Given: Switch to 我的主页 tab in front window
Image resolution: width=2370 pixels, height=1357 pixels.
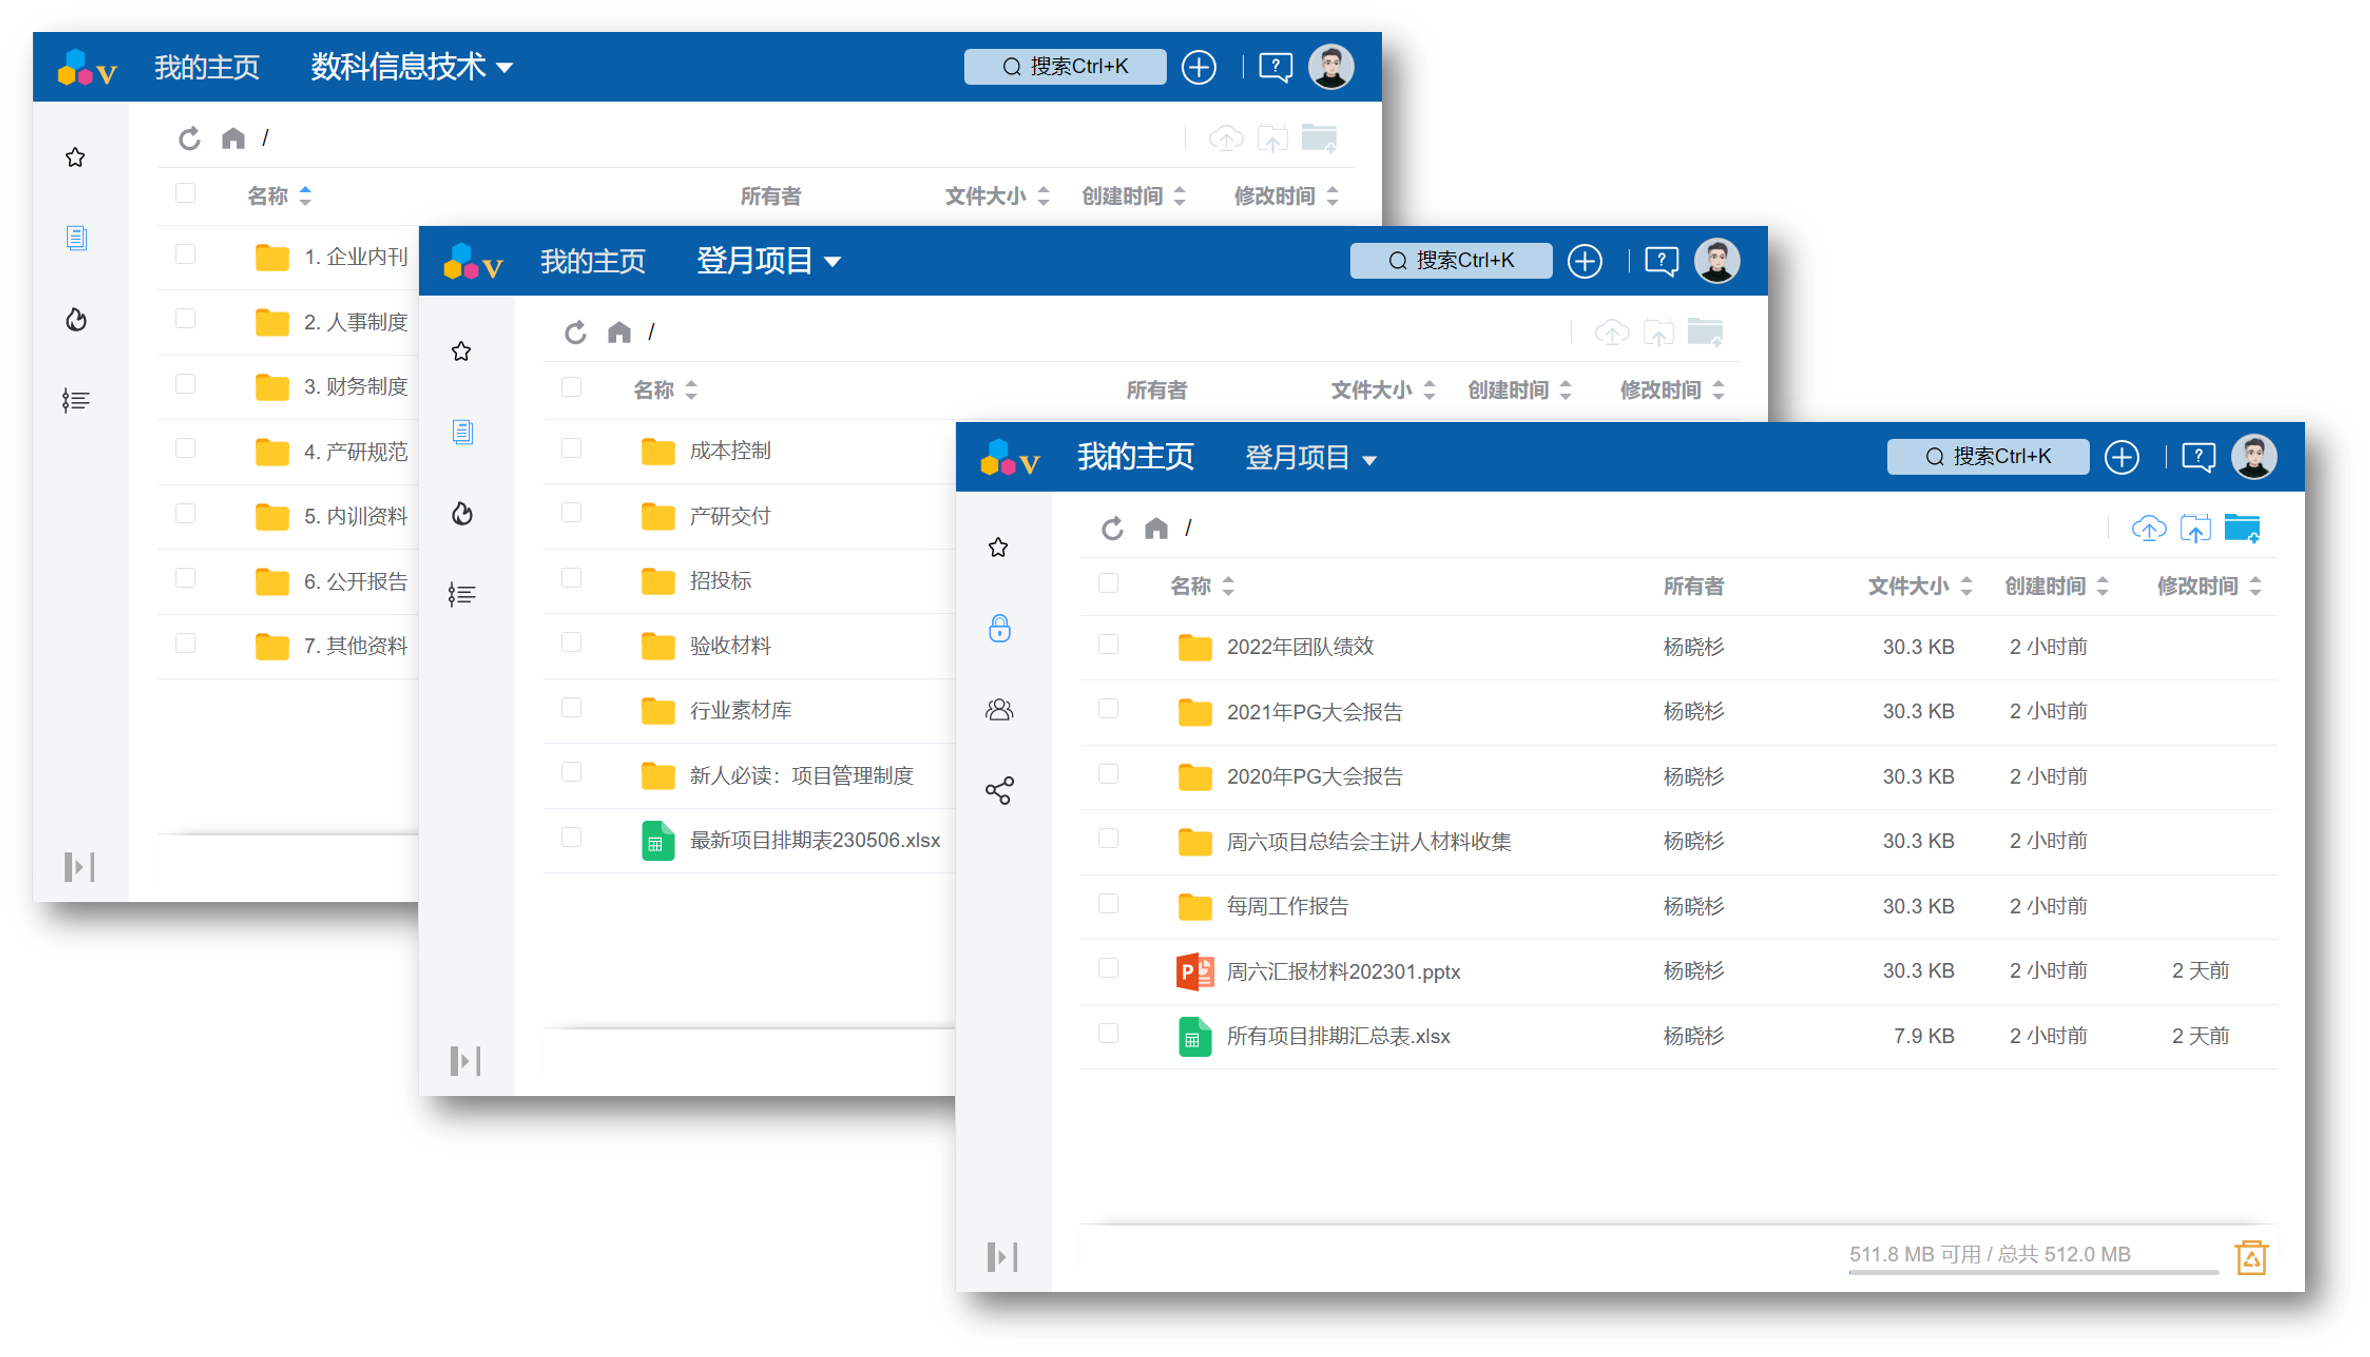Looking at the screenshot, I should pos(1135,457).
